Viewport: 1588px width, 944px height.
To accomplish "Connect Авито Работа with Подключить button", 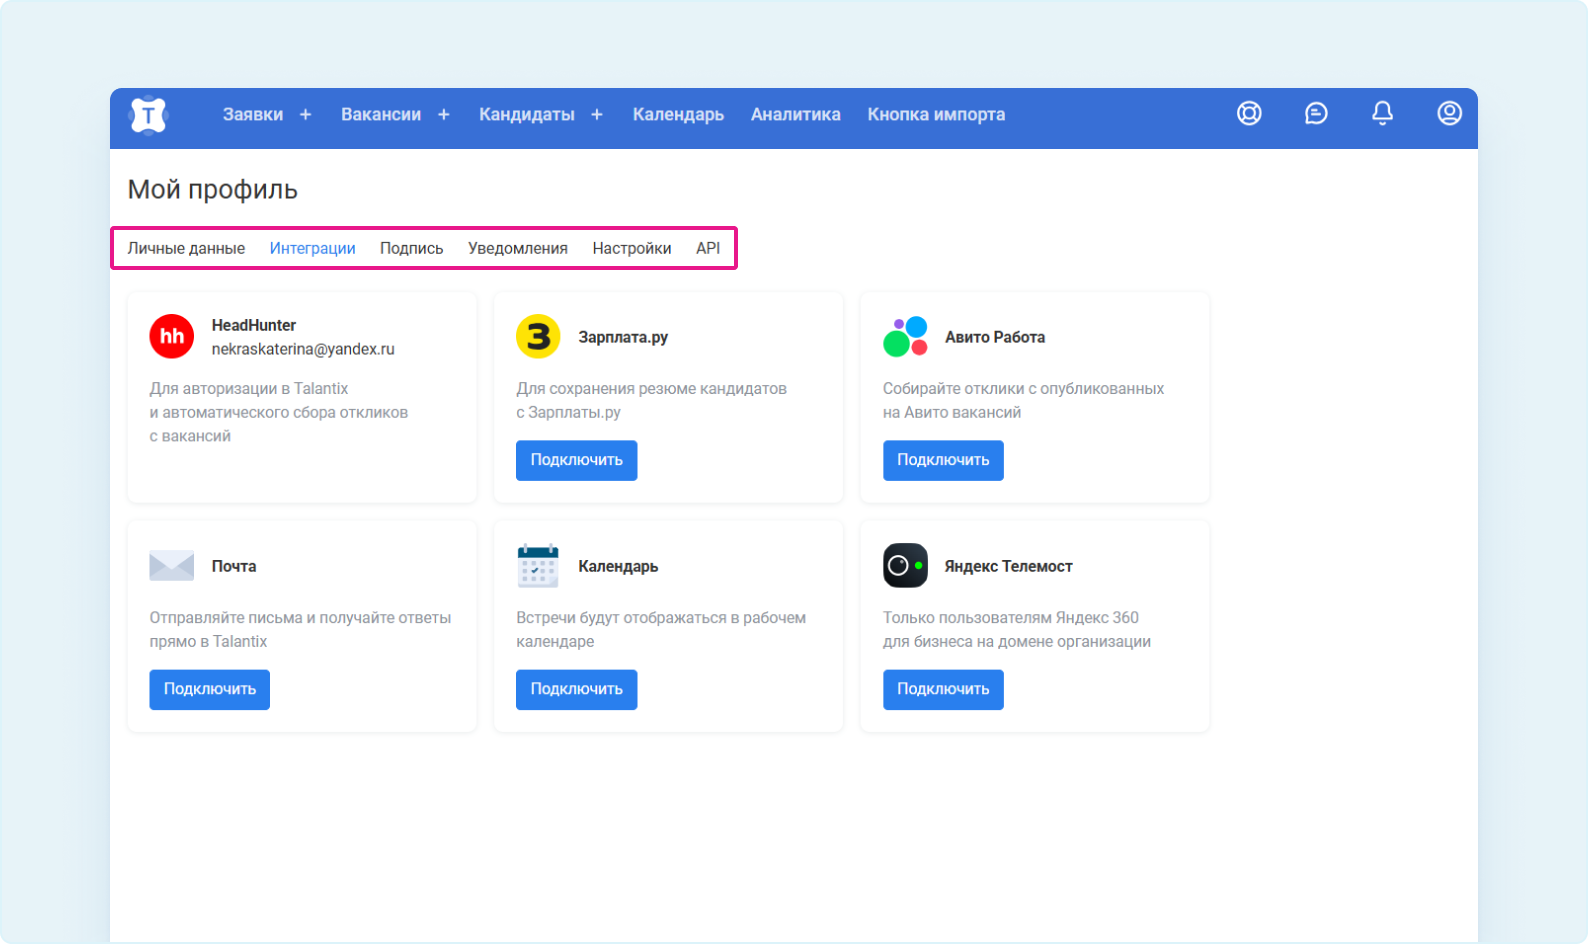I will coord(943,460).
